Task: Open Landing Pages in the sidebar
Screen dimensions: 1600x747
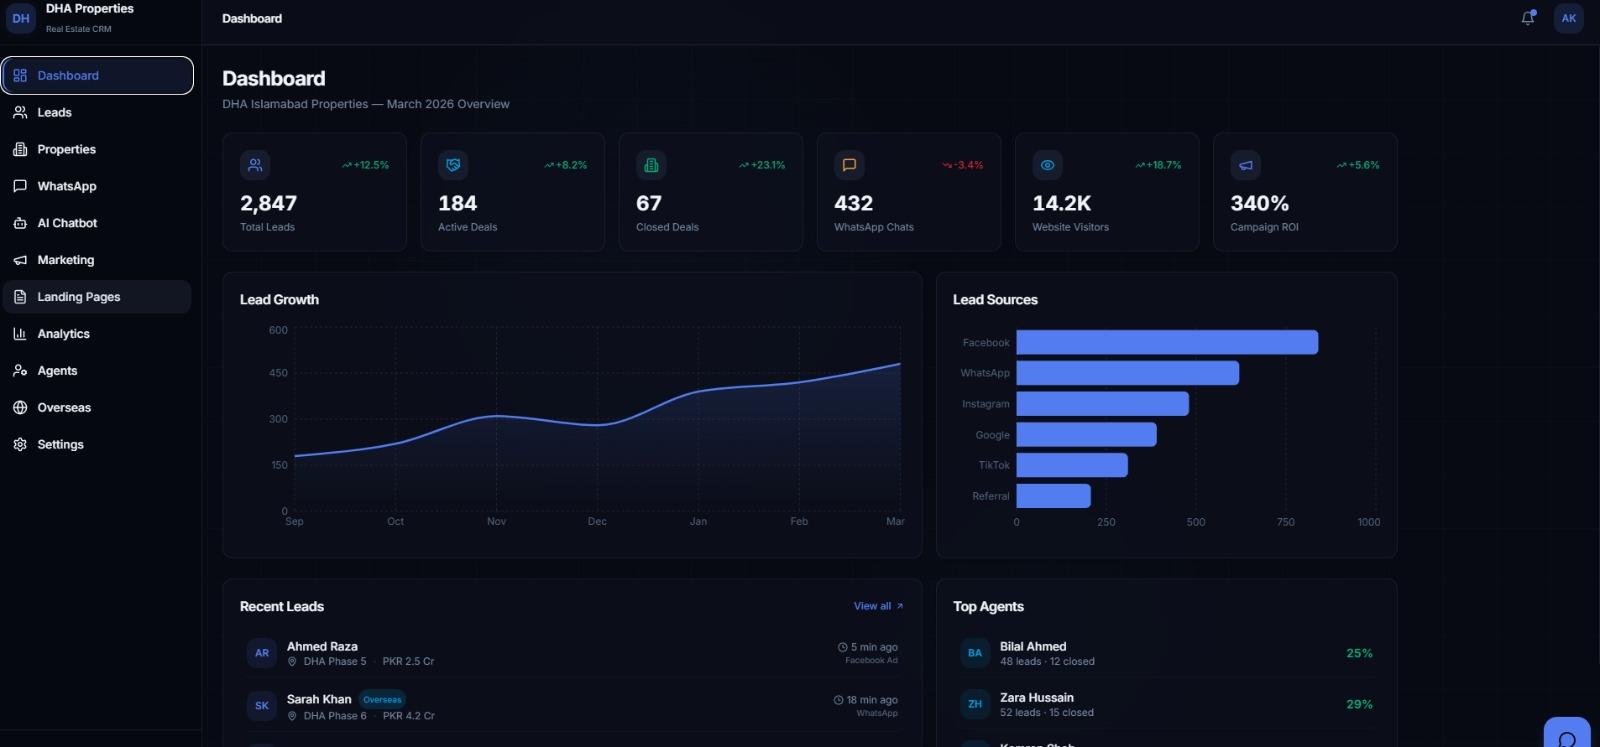Action: (x=97, y=297)
